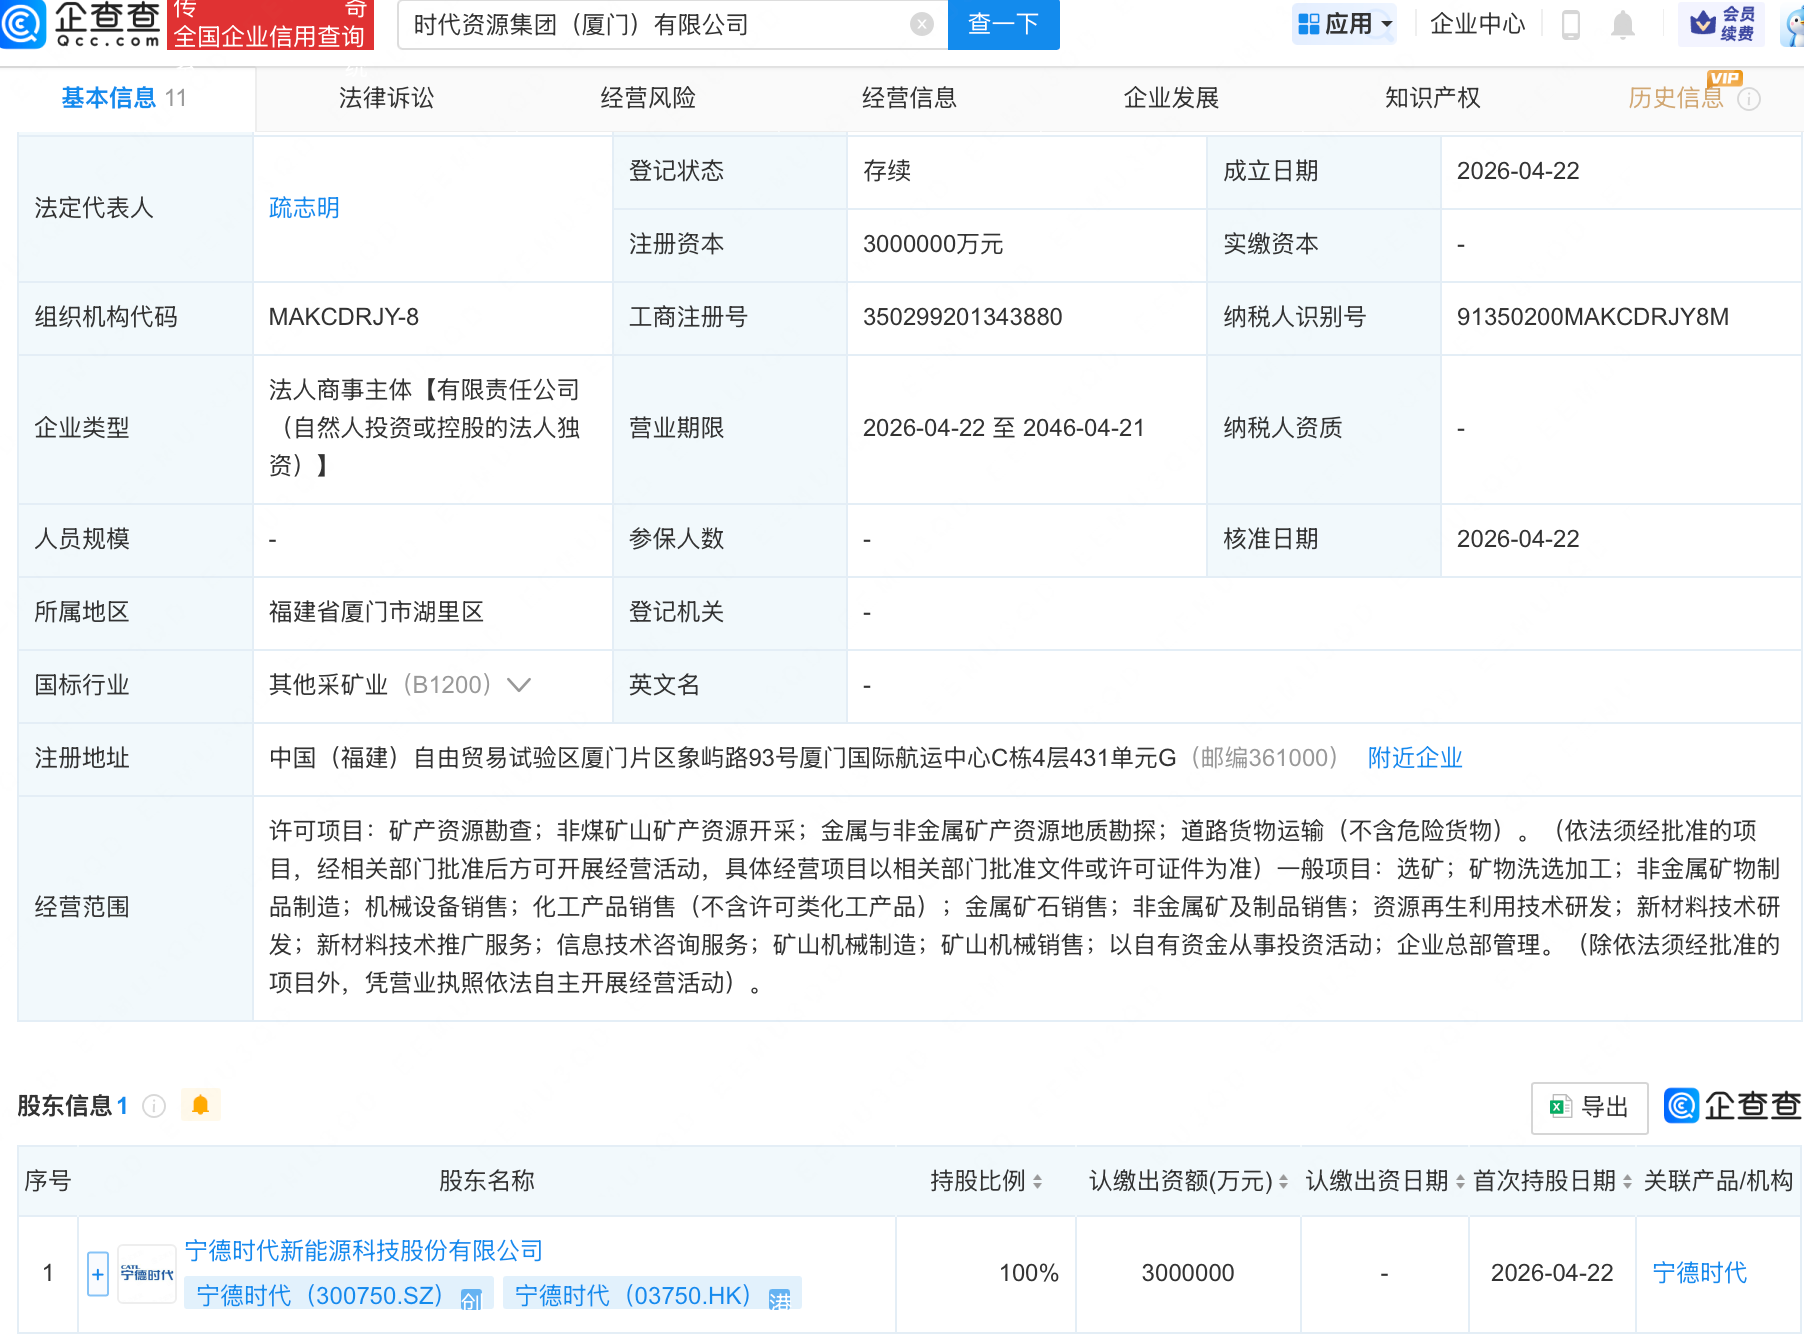Viewport: 1804px width, 1338px height.
Task: Click the info icon next to 股东信息
Action: click(x=154, y=1105)
